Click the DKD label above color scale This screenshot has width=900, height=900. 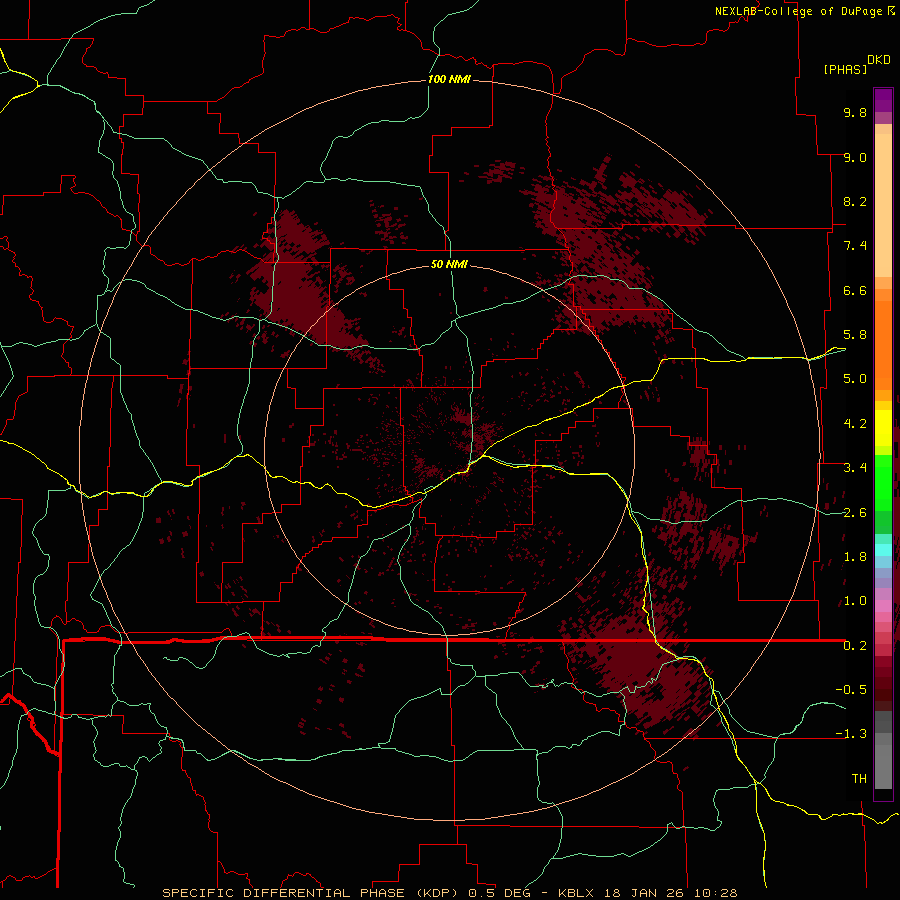pos(879,60)
